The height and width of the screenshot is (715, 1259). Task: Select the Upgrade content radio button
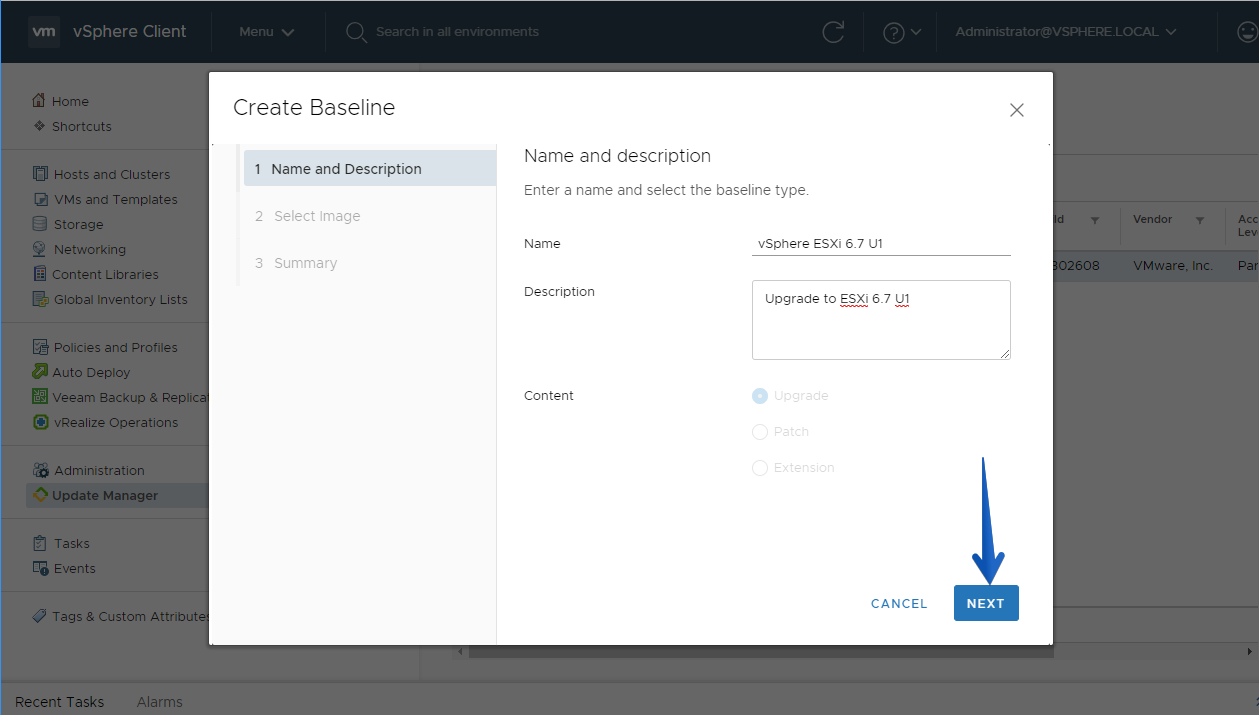(x=760, y=396)
